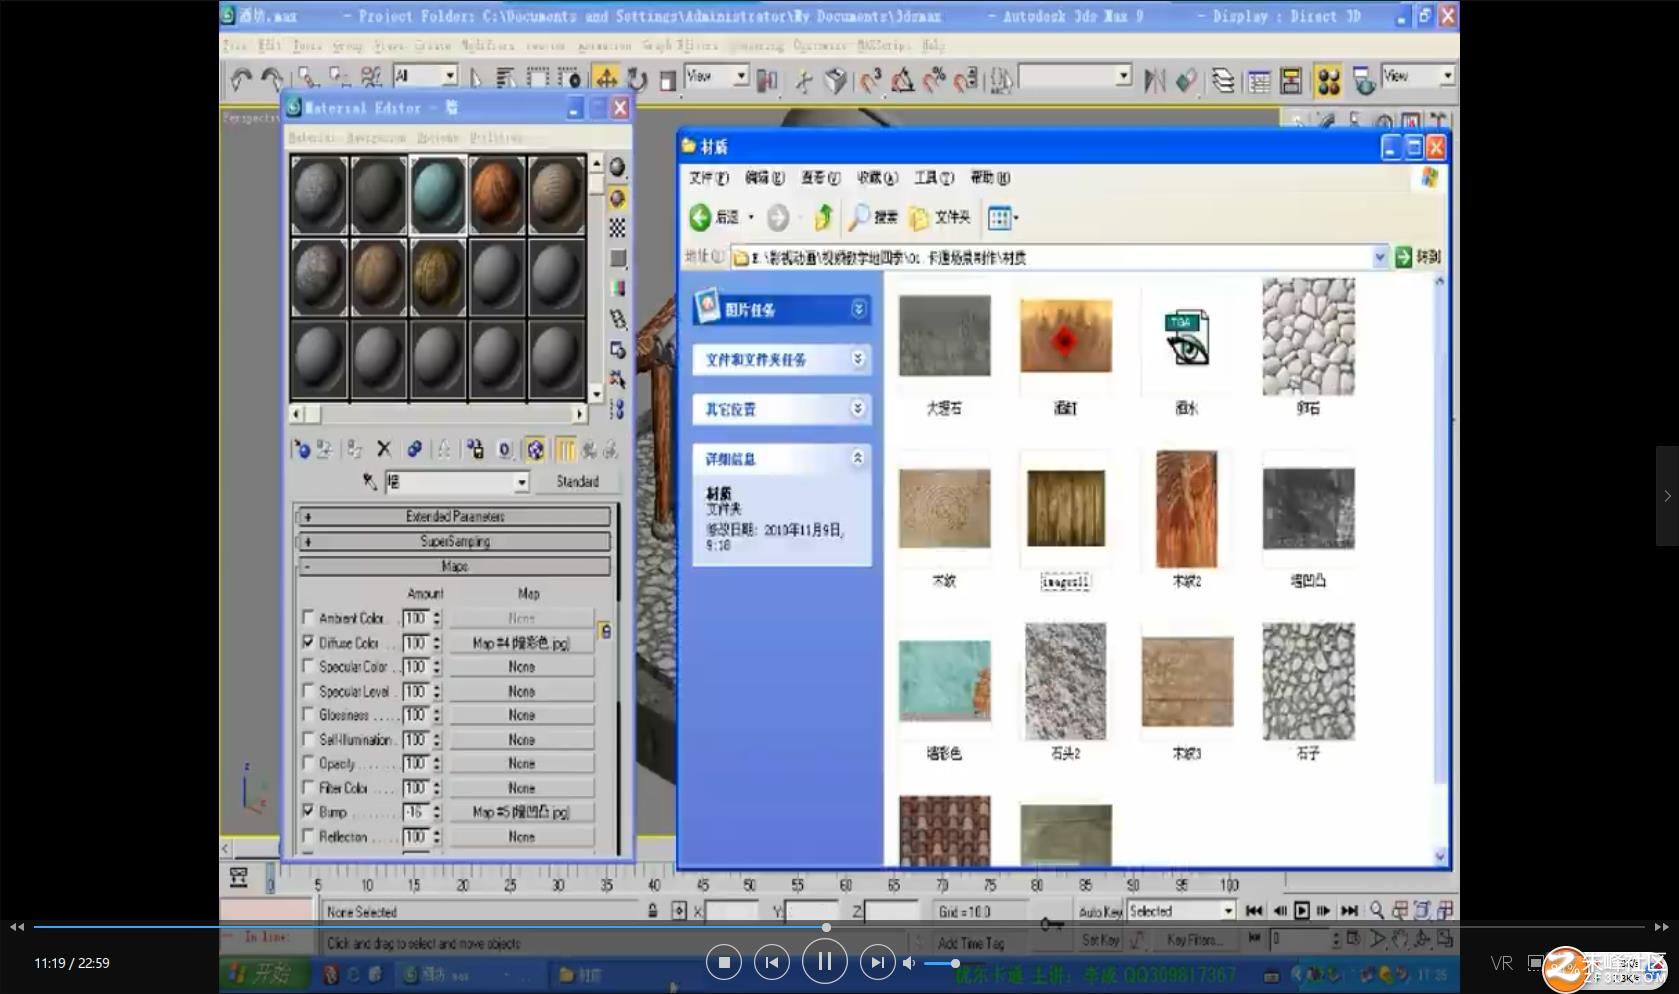1679x994 pixels.
Task: Uncheck the Bump map checkbox
Action: [308, 811]
